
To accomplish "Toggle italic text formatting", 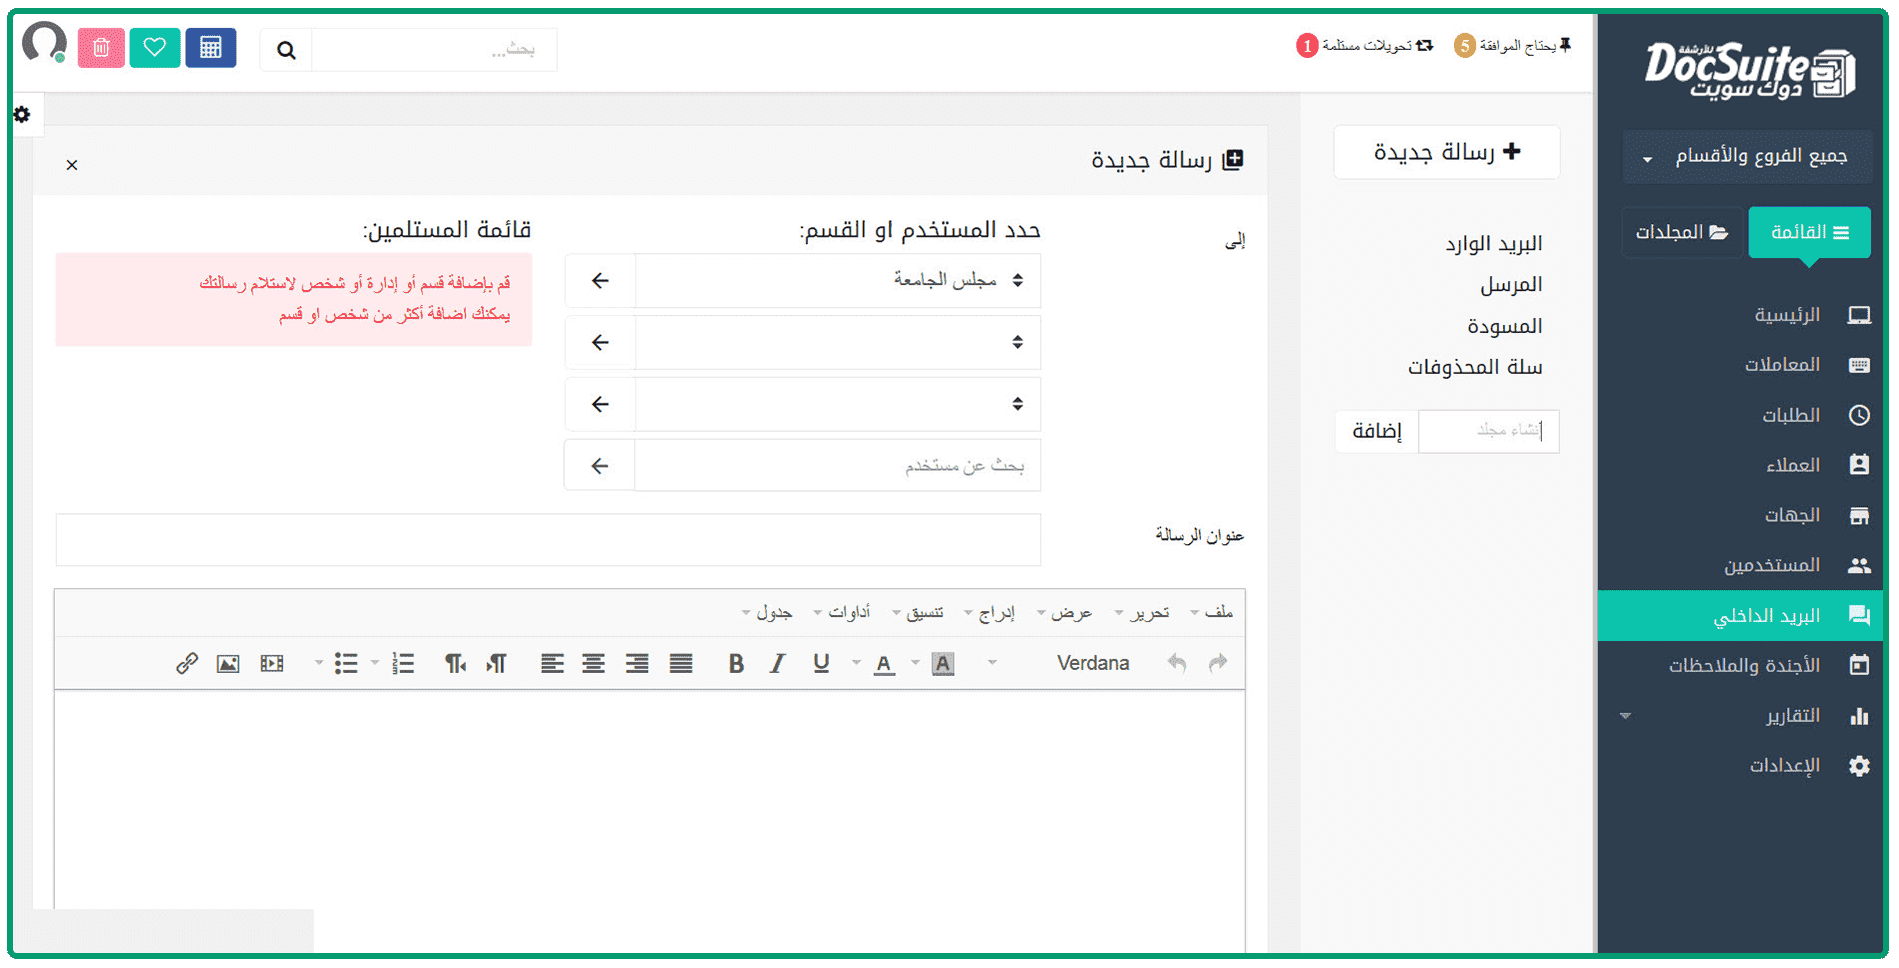I will 778,663.
